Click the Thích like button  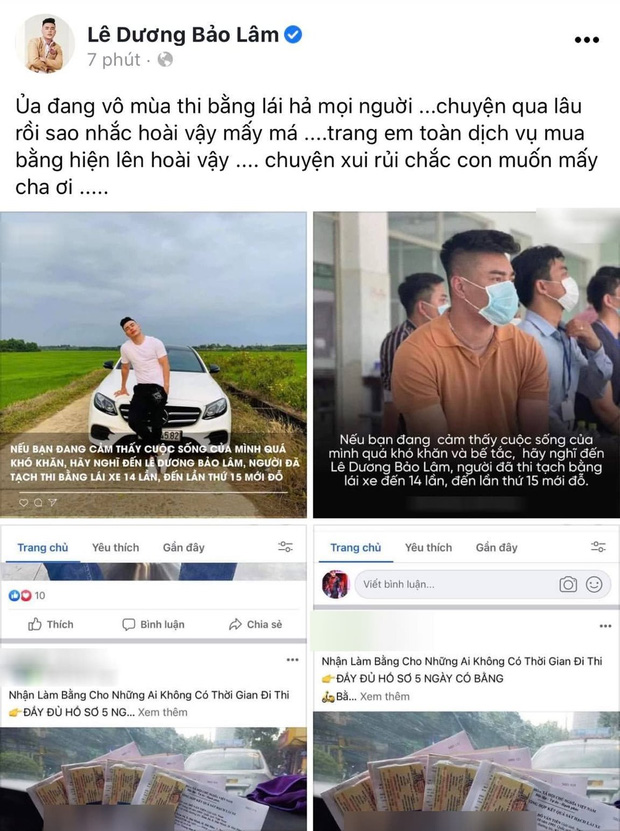coord(50,624)
